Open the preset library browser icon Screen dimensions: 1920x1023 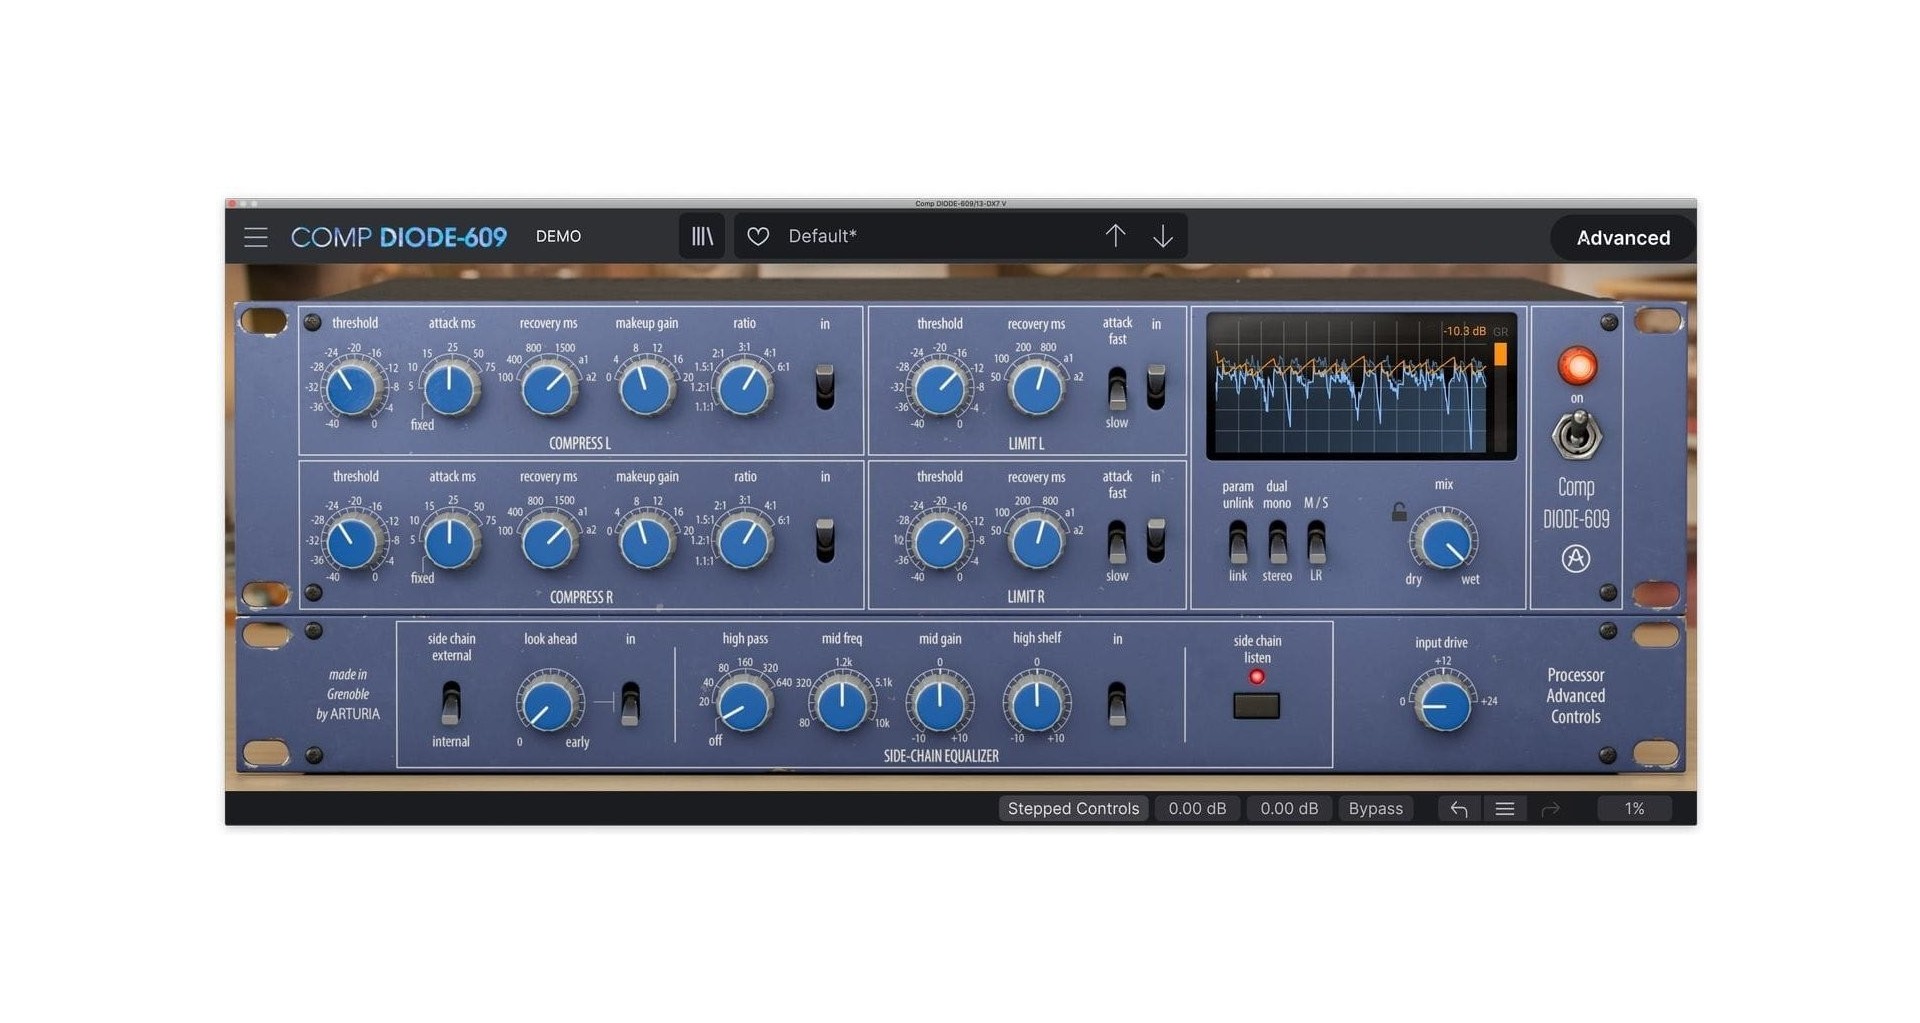click(x=702, y=236)
